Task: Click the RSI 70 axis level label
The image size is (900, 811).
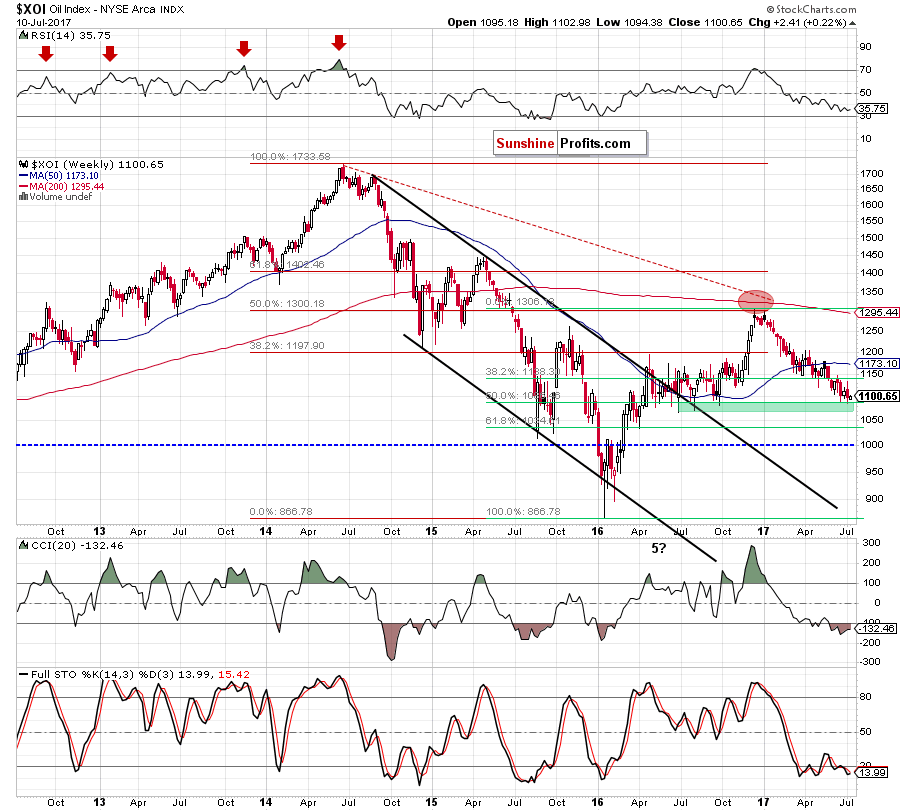Action: click(865, 70)
